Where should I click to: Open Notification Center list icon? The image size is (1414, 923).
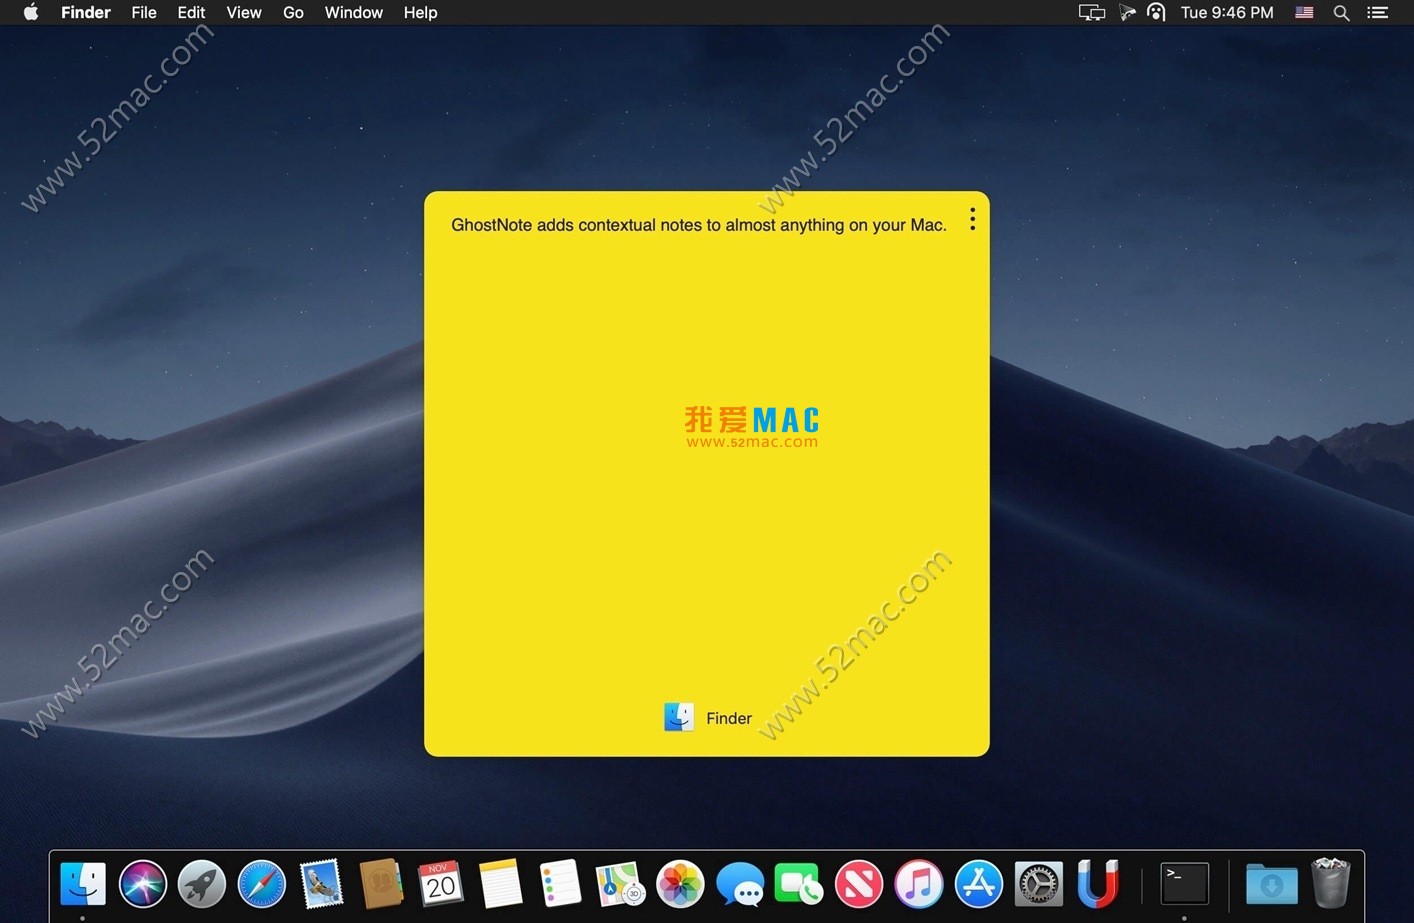[x=1378, y=12]
